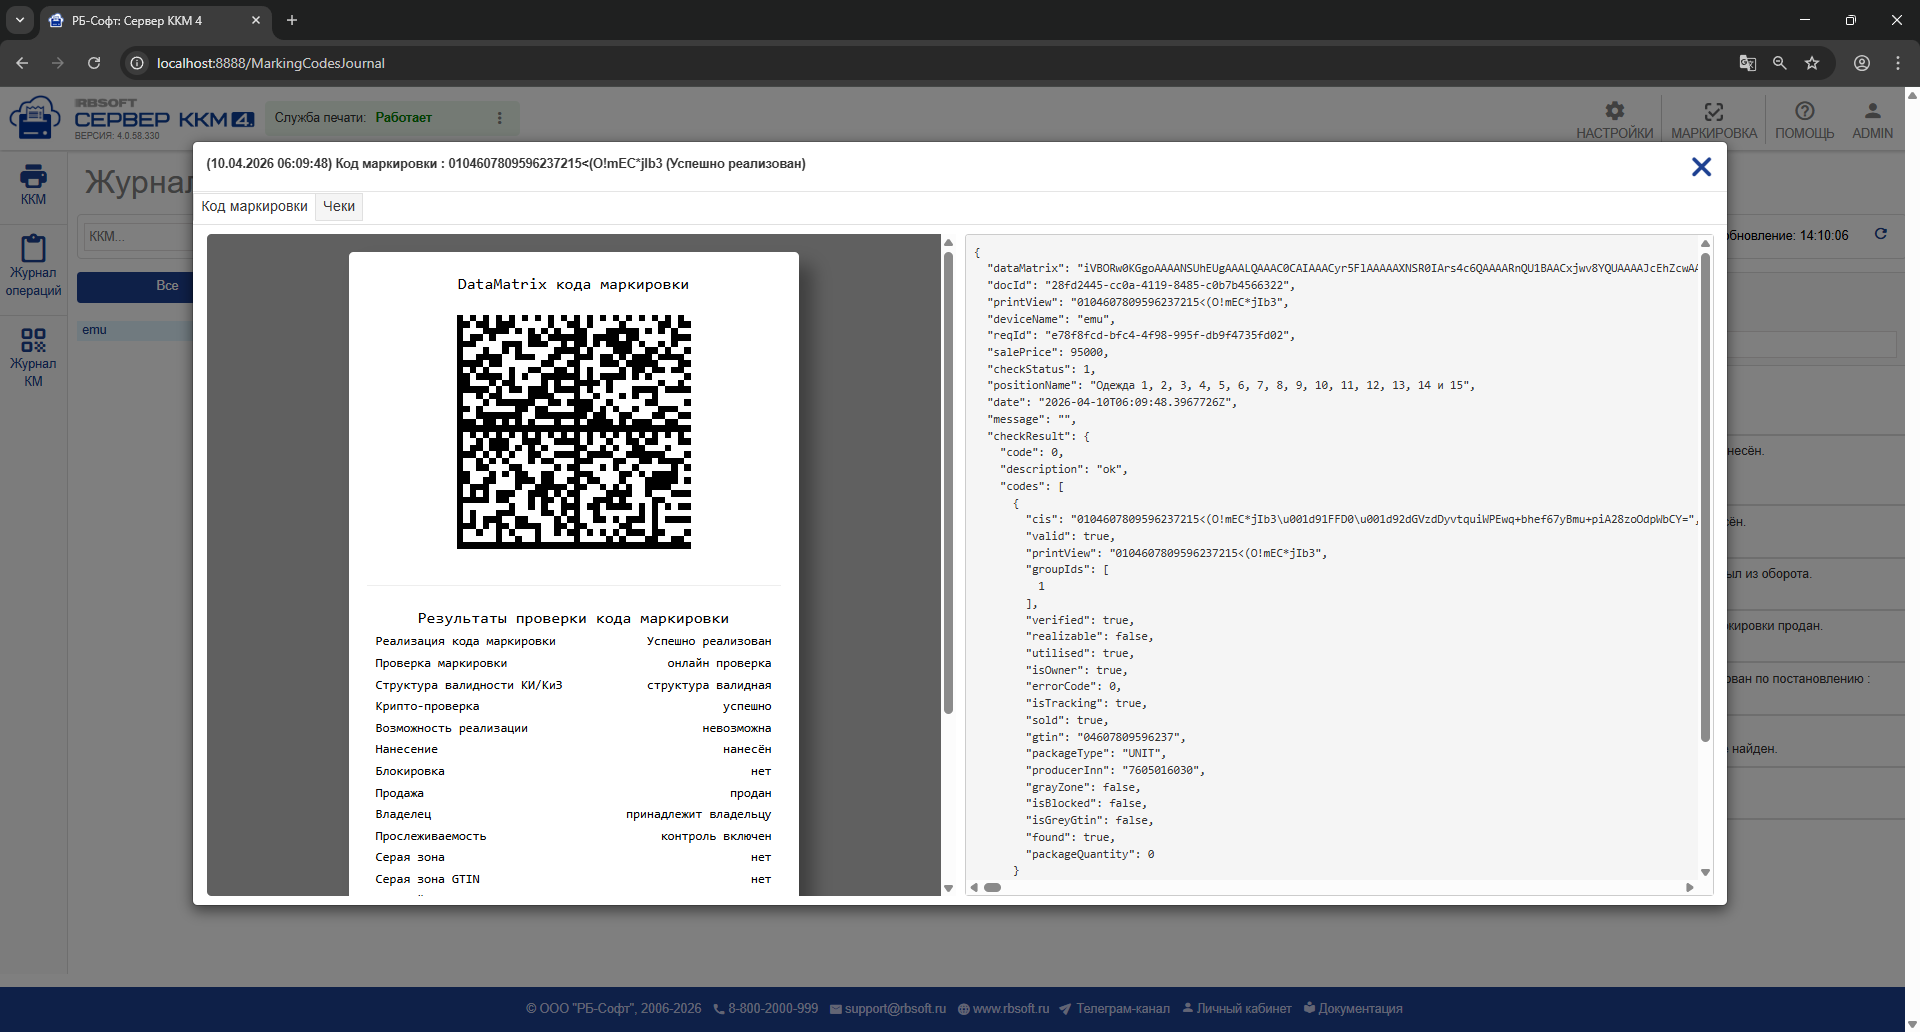
Task: Click the JSON panel scroll-right arrow
Action: click(1690, 887)
